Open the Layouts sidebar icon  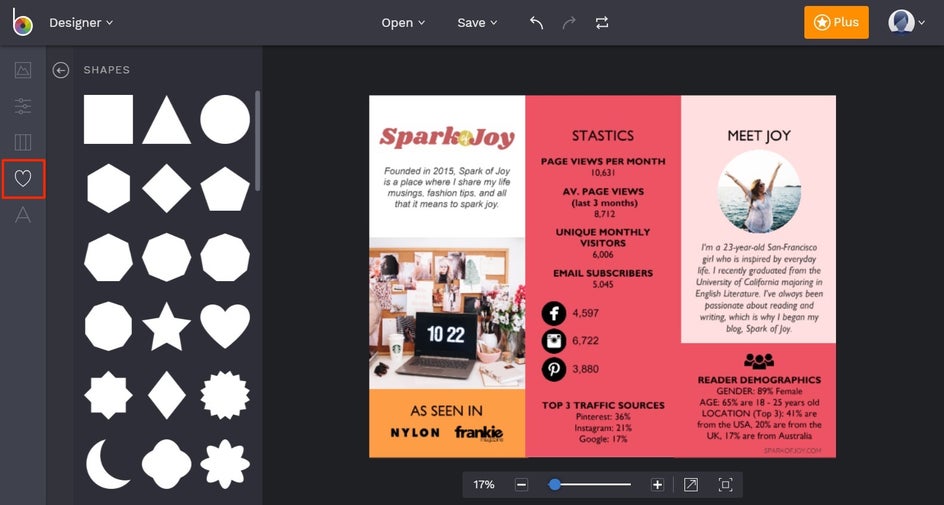tap(23, 142)
